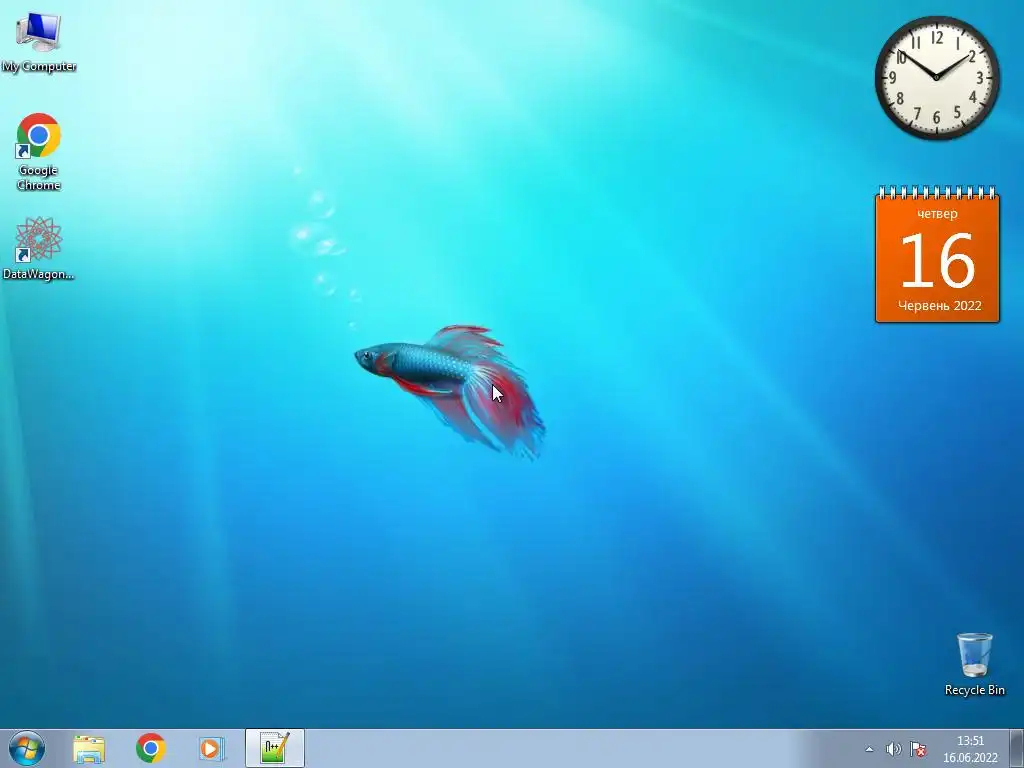Image resolution: width=1024 pixels, height=768 pixels.
Task: Open Action Center flag tray icon
Action: click(x=918, y=749)
